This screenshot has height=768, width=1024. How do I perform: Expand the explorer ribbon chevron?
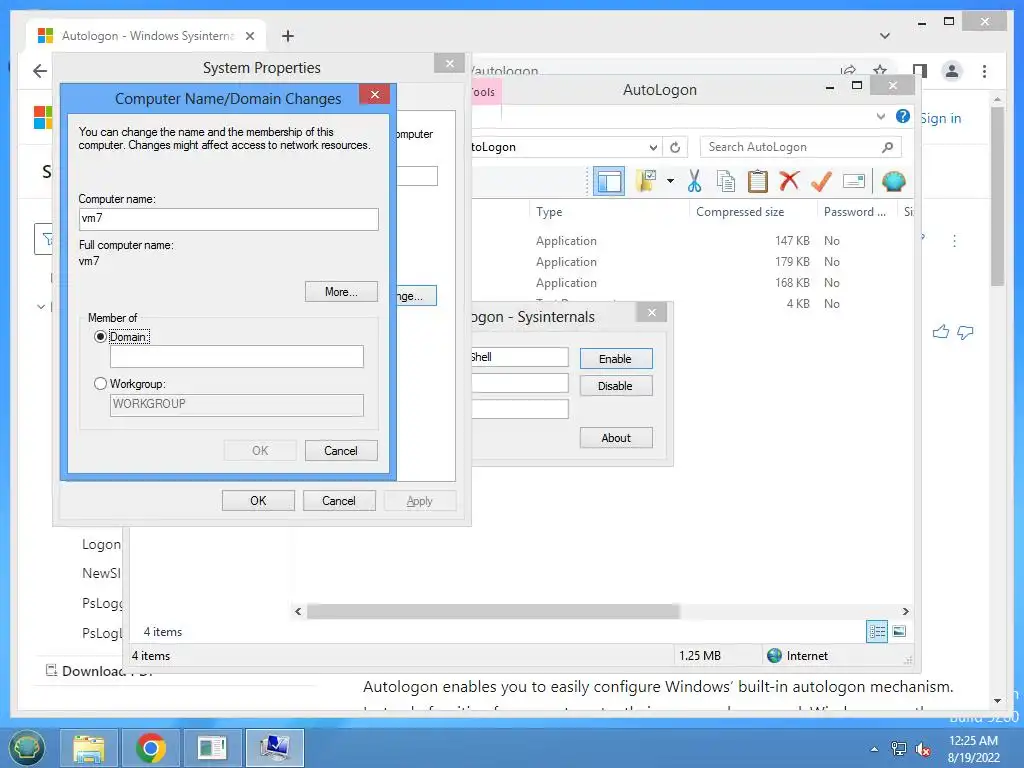click(880, 116)
